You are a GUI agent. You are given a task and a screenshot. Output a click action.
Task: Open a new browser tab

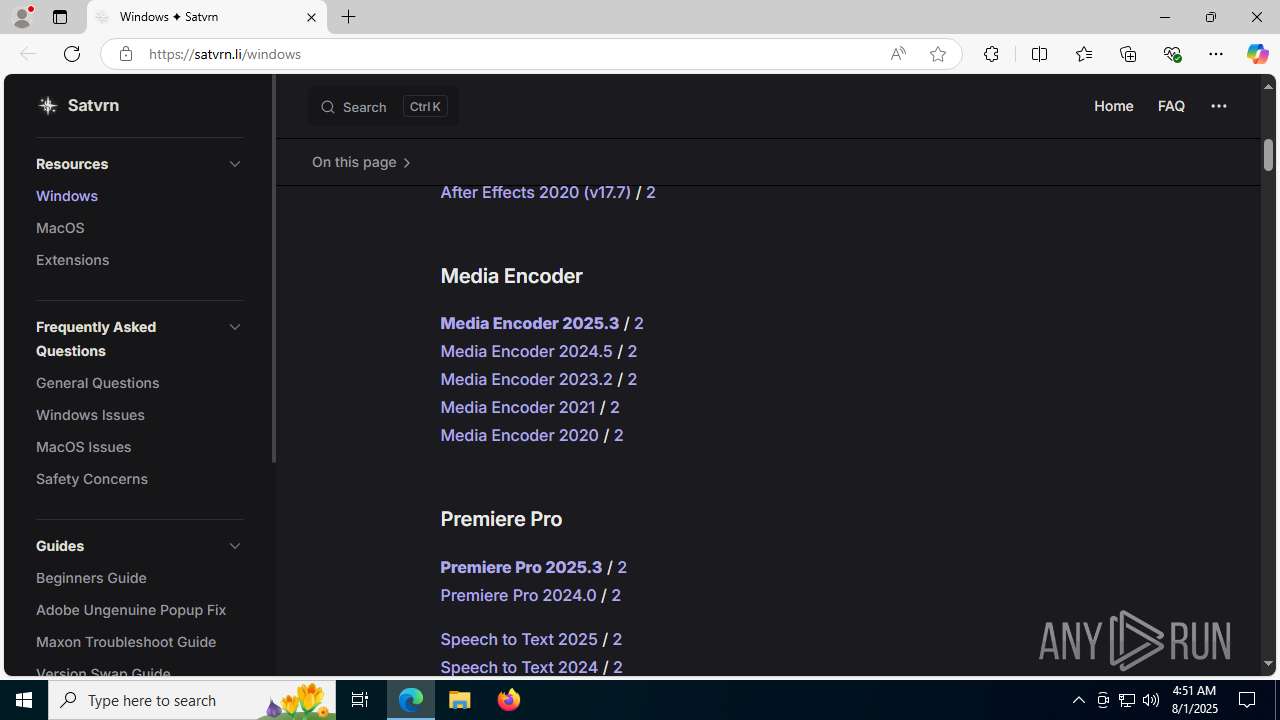click(348, 17)
